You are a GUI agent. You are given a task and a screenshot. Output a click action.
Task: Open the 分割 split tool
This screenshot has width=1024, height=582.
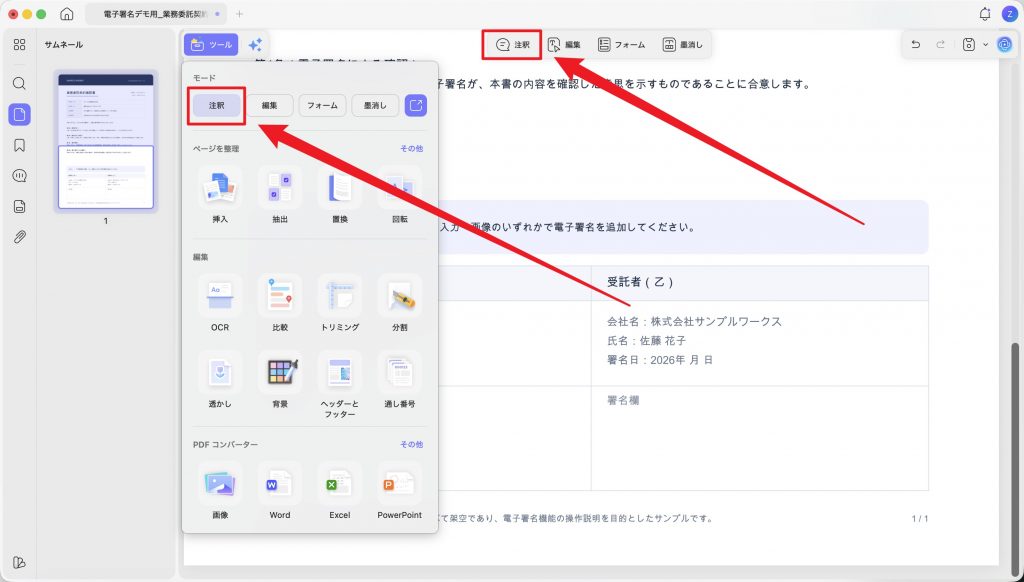[400, 303]
